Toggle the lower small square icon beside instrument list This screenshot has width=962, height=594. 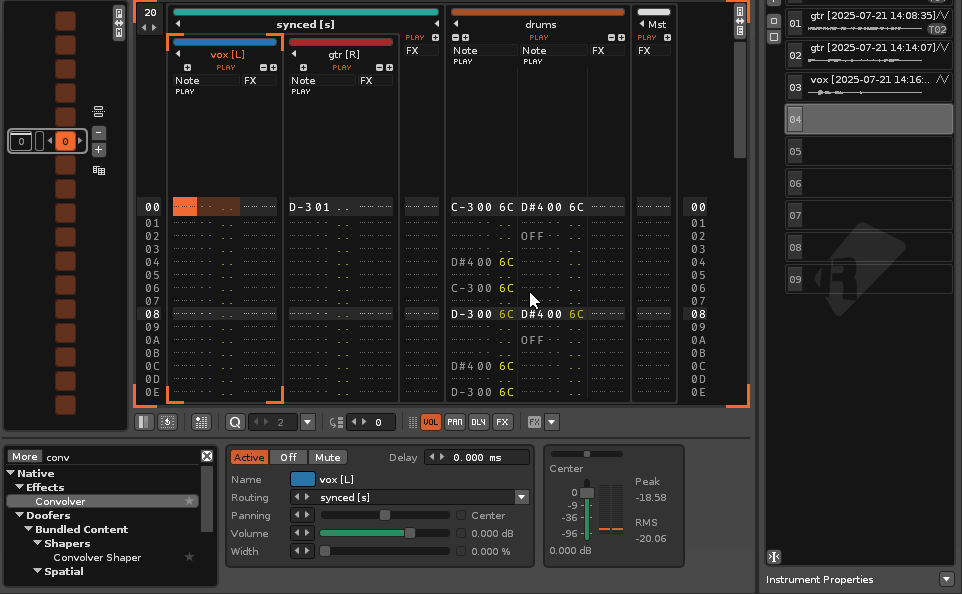pyautogui.click(x=774, y=37)
